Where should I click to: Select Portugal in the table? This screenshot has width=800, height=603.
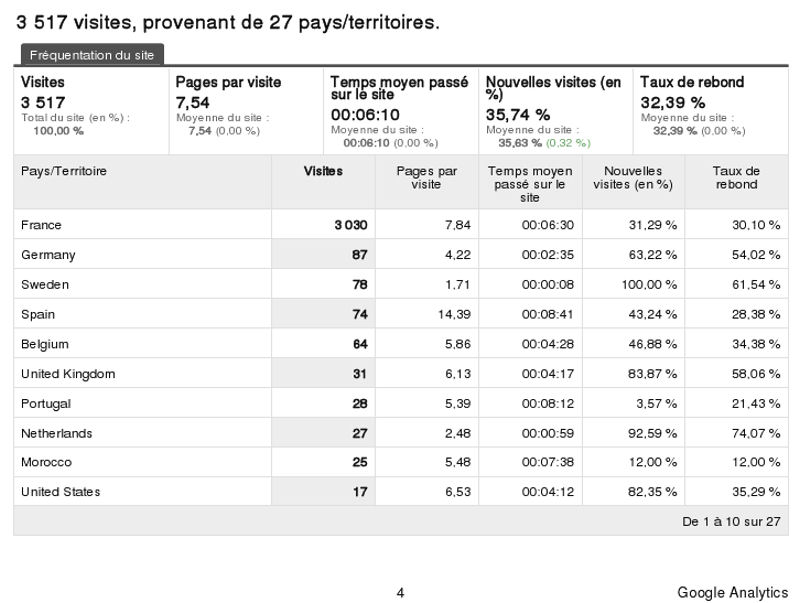46,403
